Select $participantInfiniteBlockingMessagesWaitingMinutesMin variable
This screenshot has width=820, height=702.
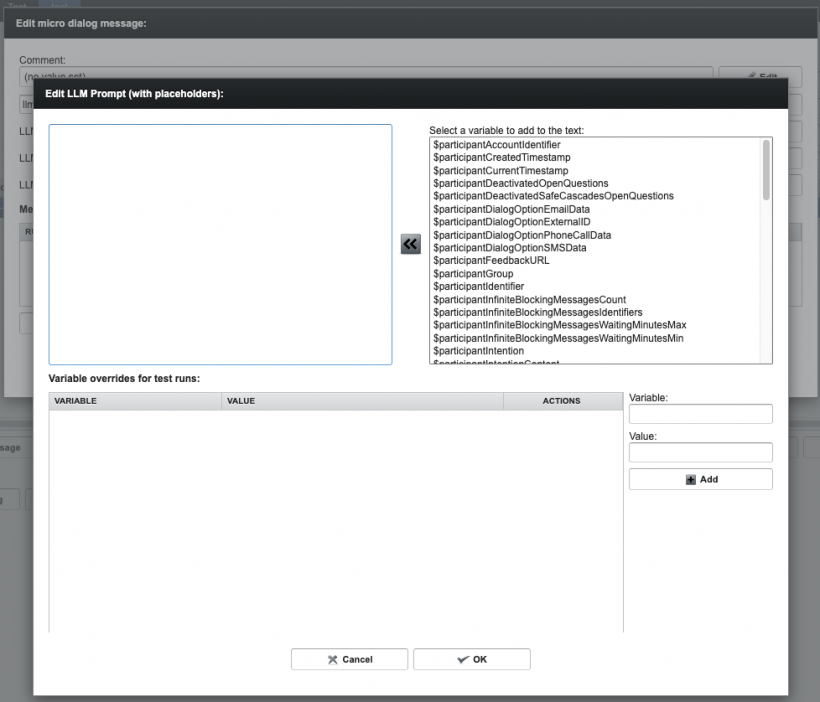click(x=558, y=338)
